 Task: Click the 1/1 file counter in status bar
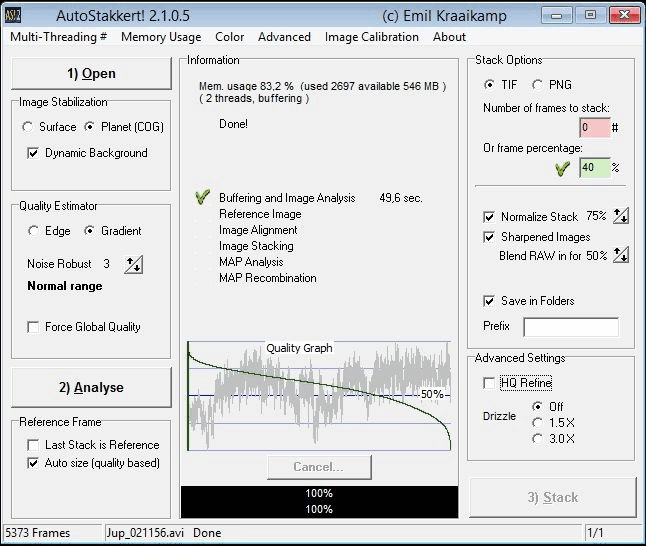[x=595, y=533]
